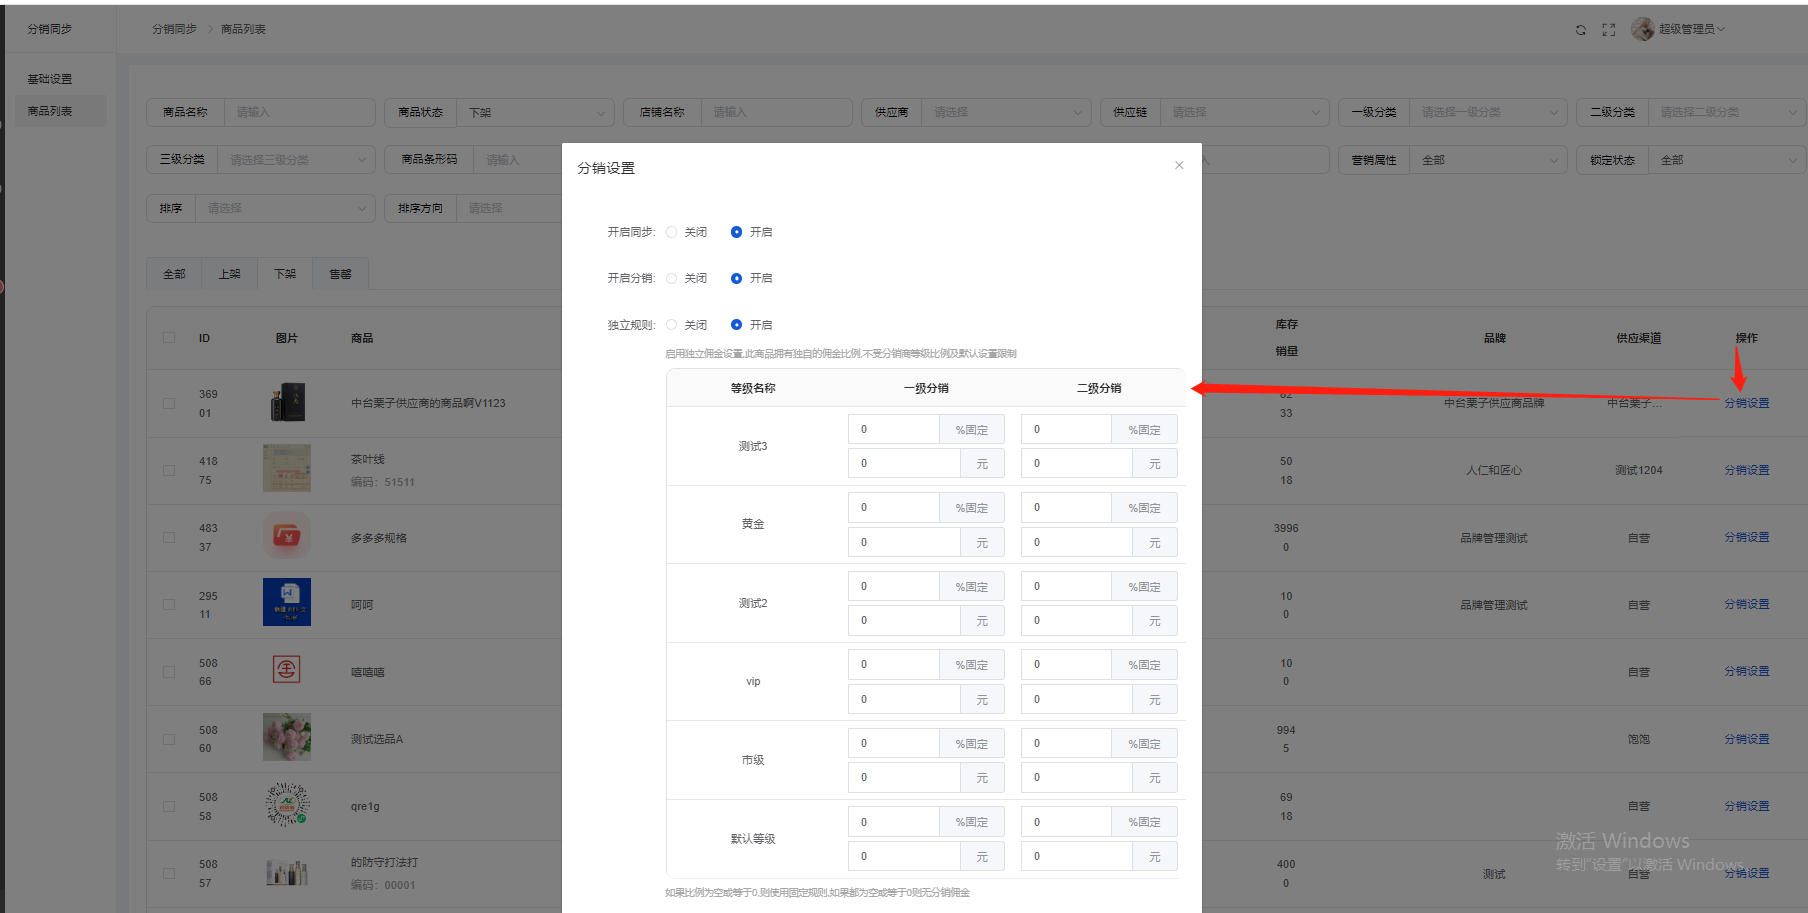Click the qre1g QR code thumbnail

pyautogui.click(x=286, y=804)
